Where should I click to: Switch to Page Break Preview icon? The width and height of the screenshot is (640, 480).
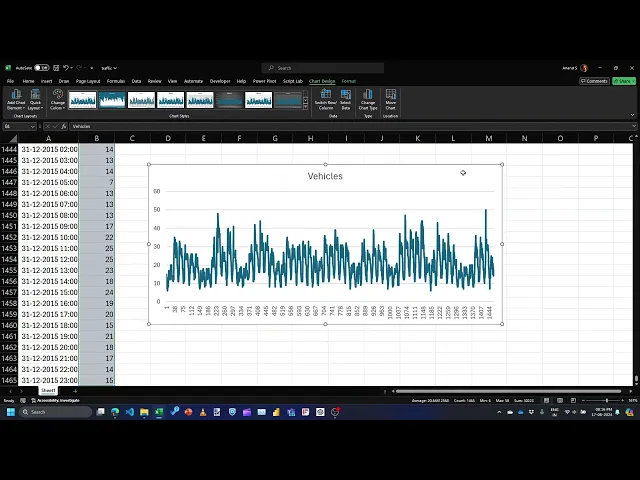point(573,401)
